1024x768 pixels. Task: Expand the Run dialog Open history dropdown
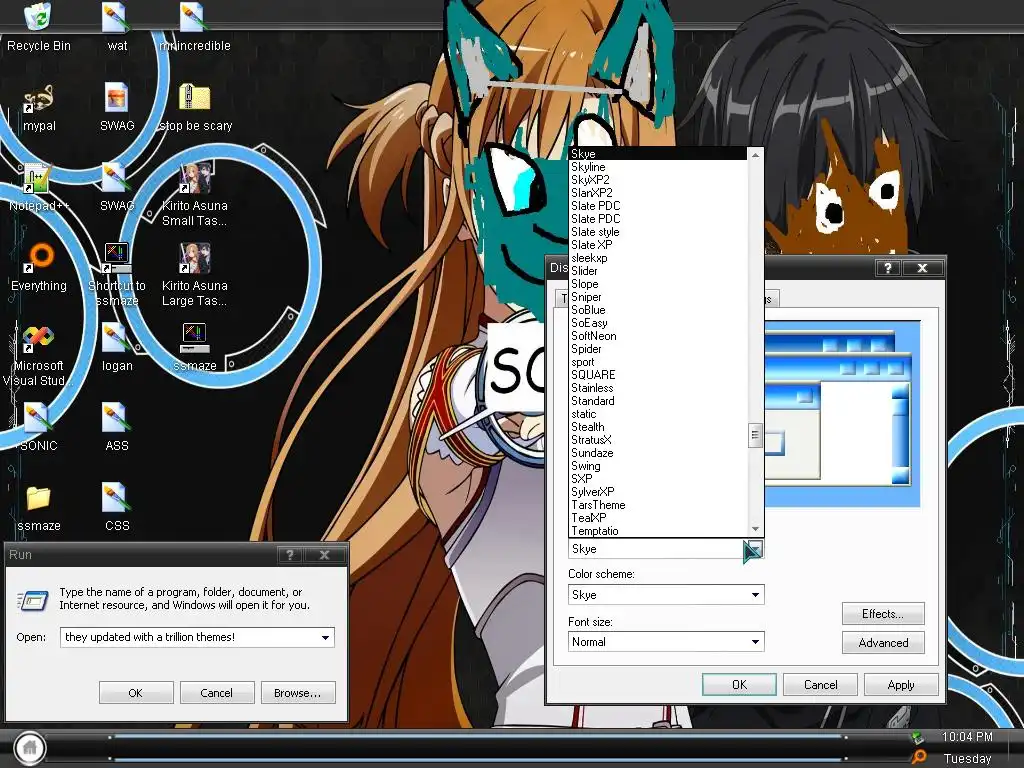325,637
